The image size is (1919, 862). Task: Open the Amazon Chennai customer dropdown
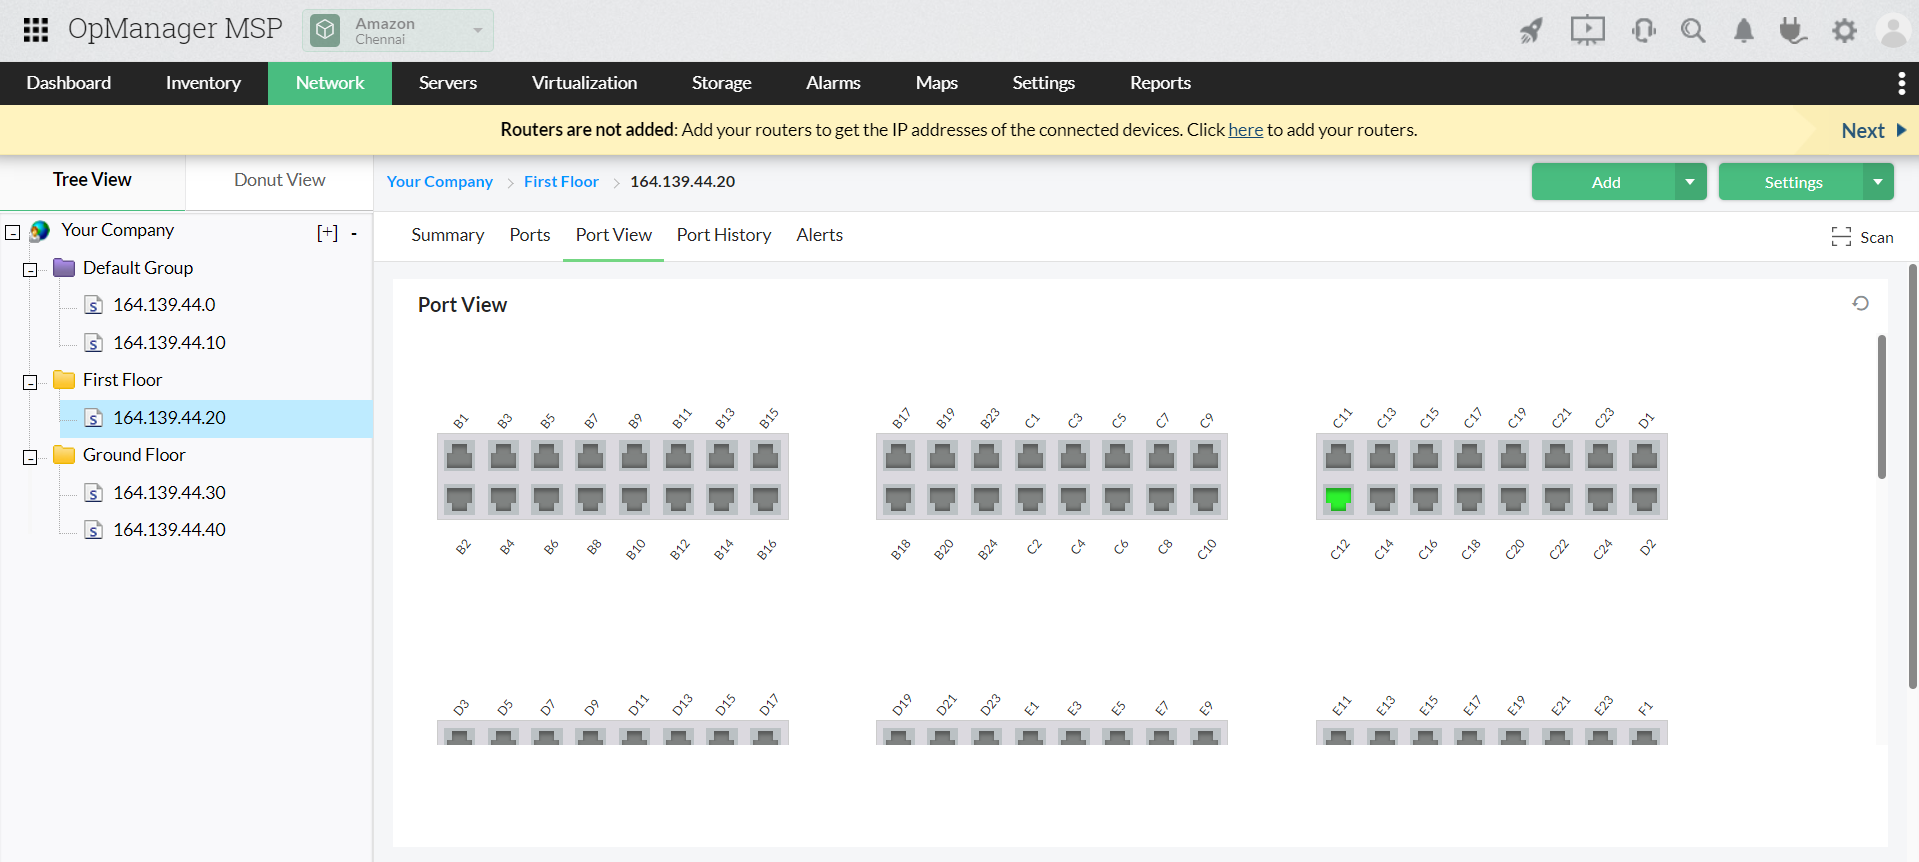398,31
